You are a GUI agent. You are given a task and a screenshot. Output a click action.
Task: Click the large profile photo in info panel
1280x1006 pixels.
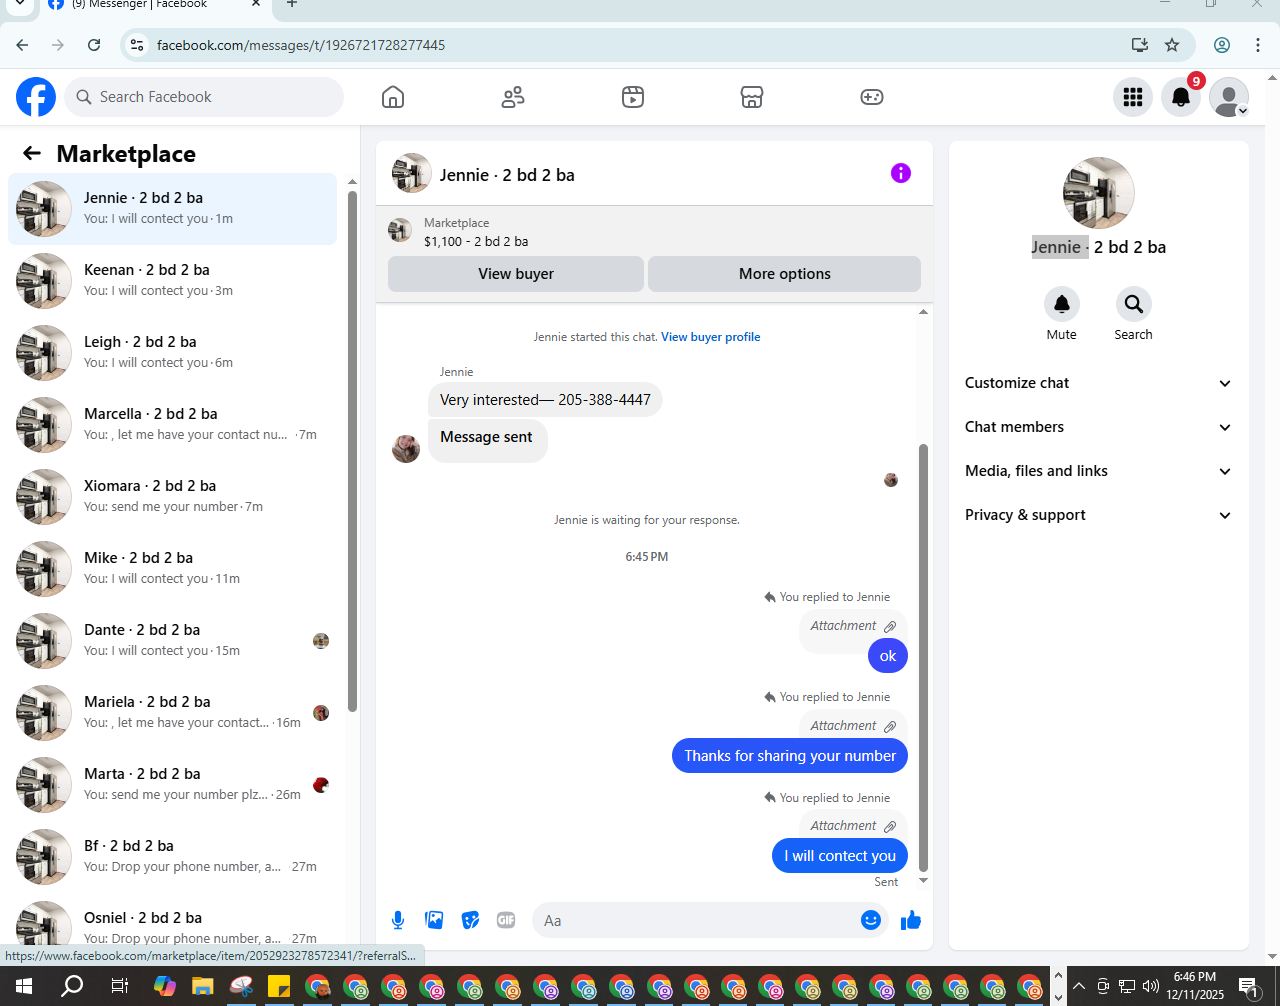(1098, 194)
